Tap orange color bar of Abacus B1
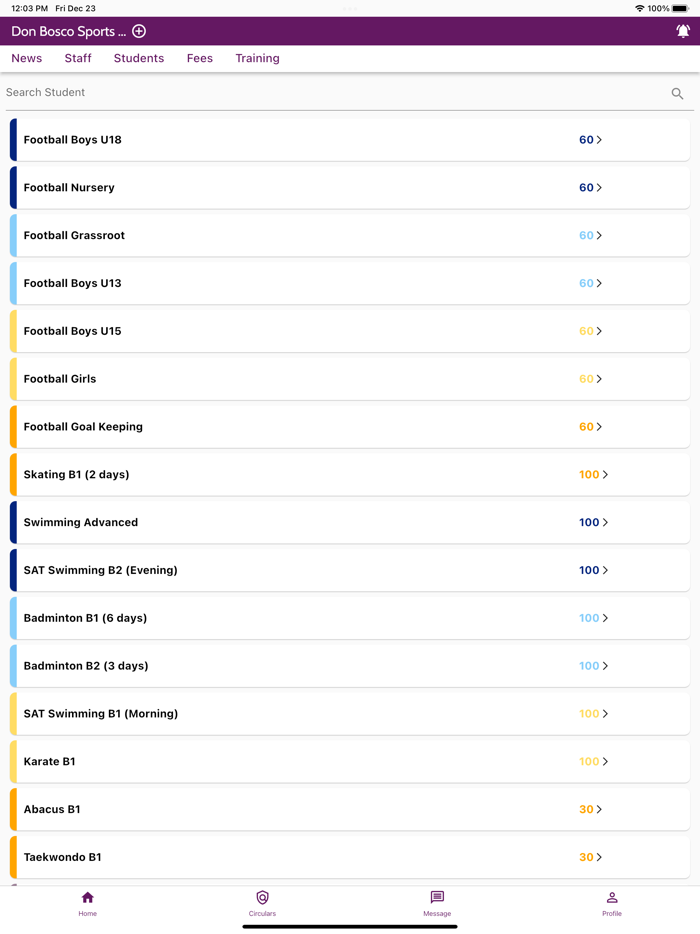 click(14, 809)
